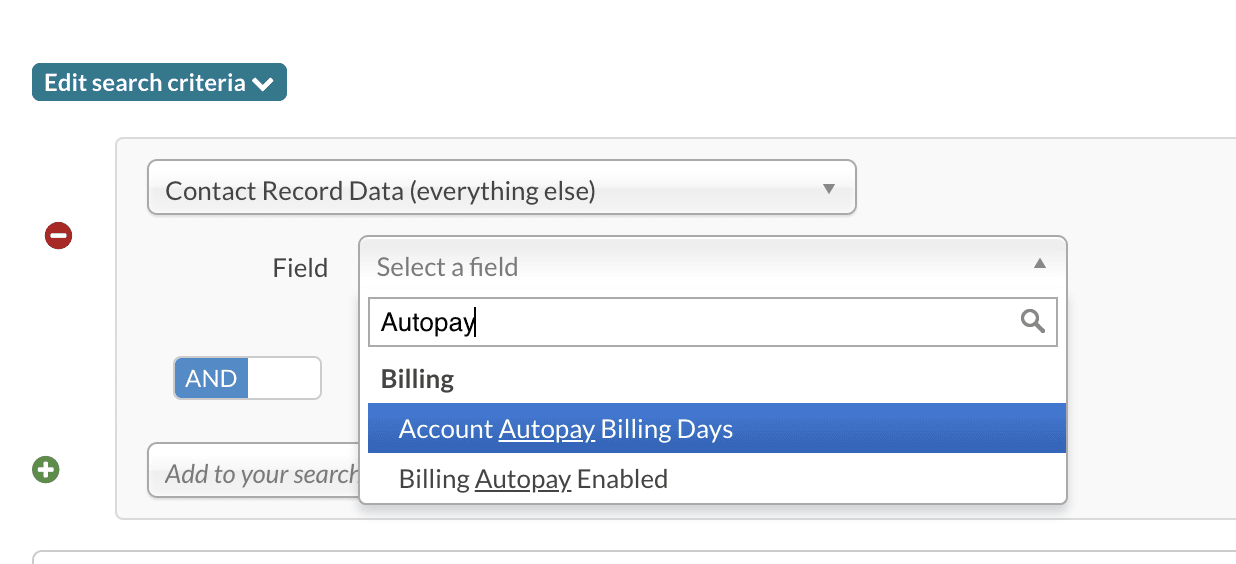Click the white empty half of AND toggle

tap(284, 379)
